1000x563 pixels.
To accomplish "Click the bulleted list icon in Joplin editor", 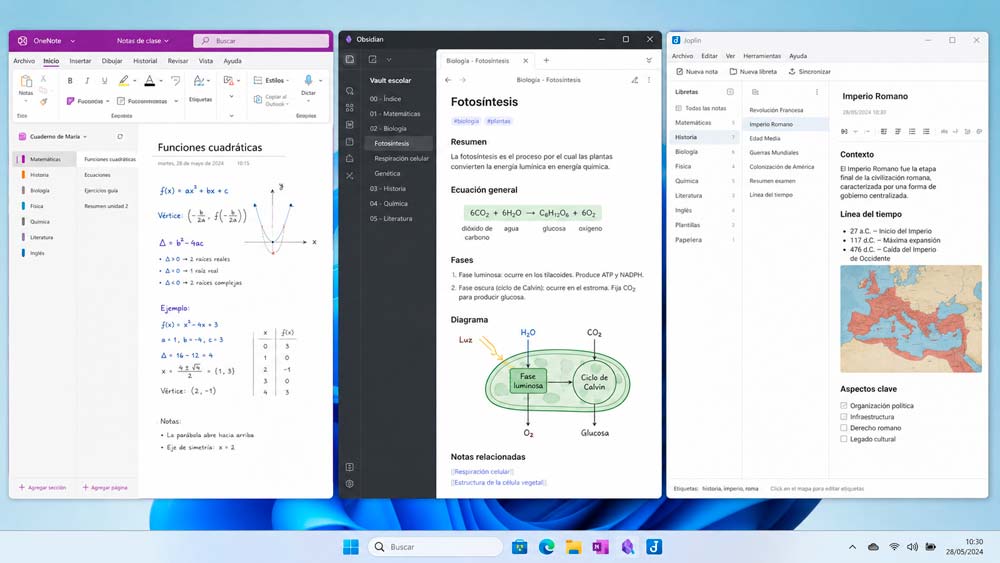I will [x=912, y=131].
